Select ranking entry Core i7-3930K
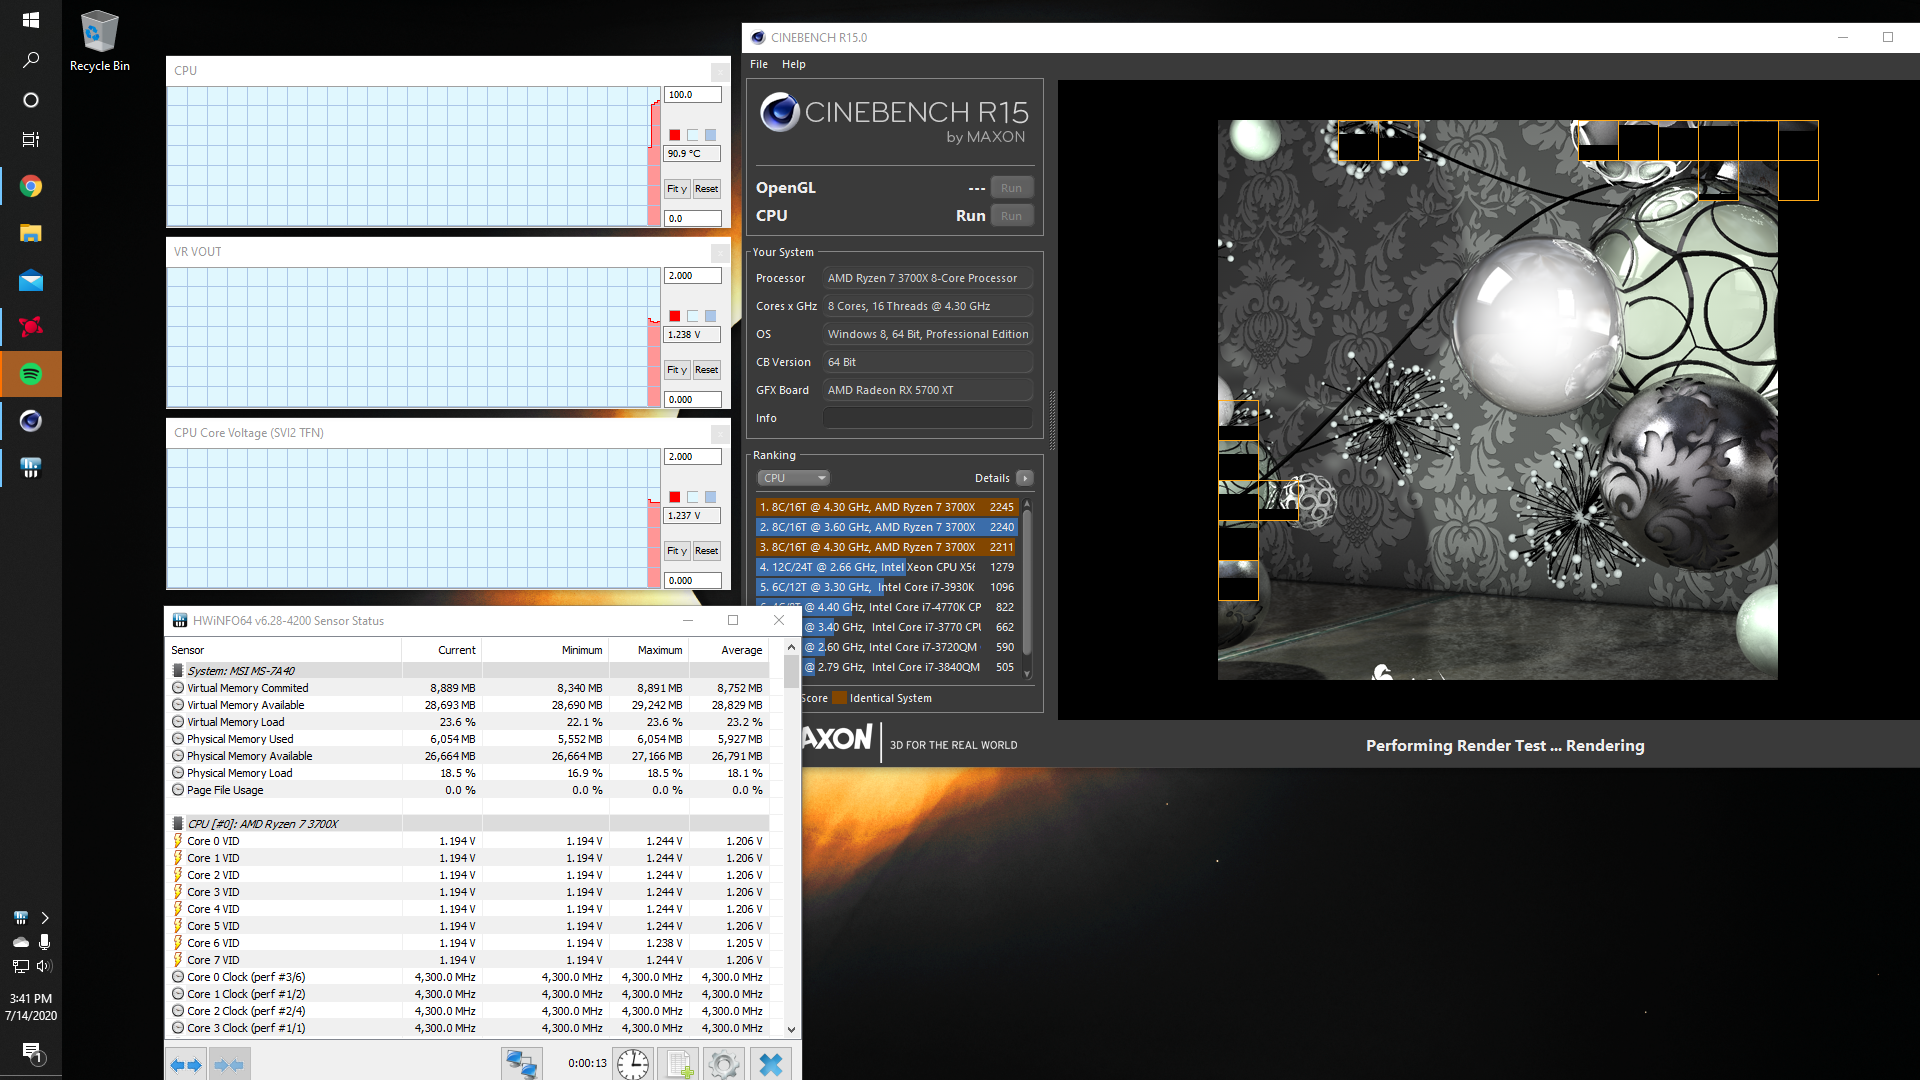1920x1080 pixels. tap(887, 587)
